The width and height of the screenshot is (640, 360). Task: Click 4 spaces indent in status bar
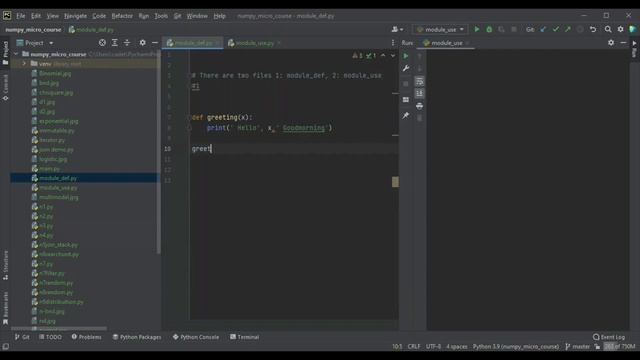coord(456,347)
